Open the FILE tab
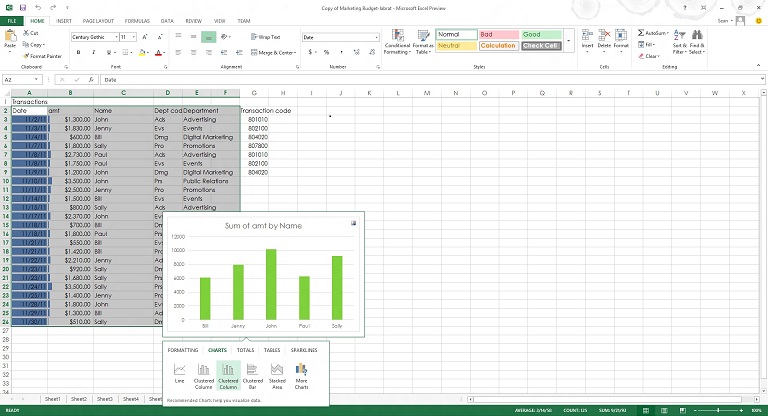768x416 pixels. (12, 21)
